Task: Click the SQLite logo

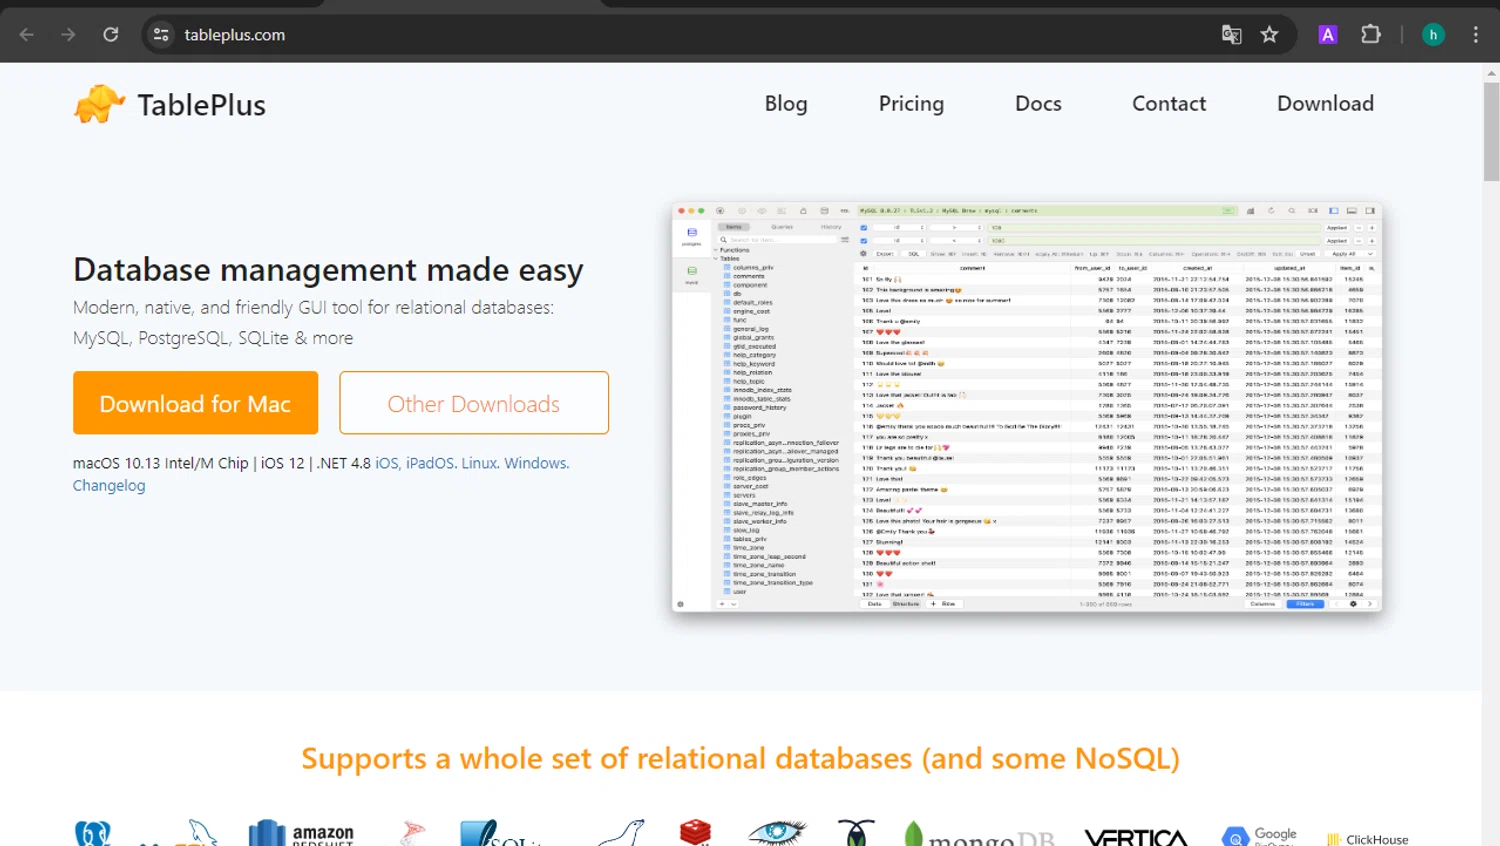Action: [500, 833]
